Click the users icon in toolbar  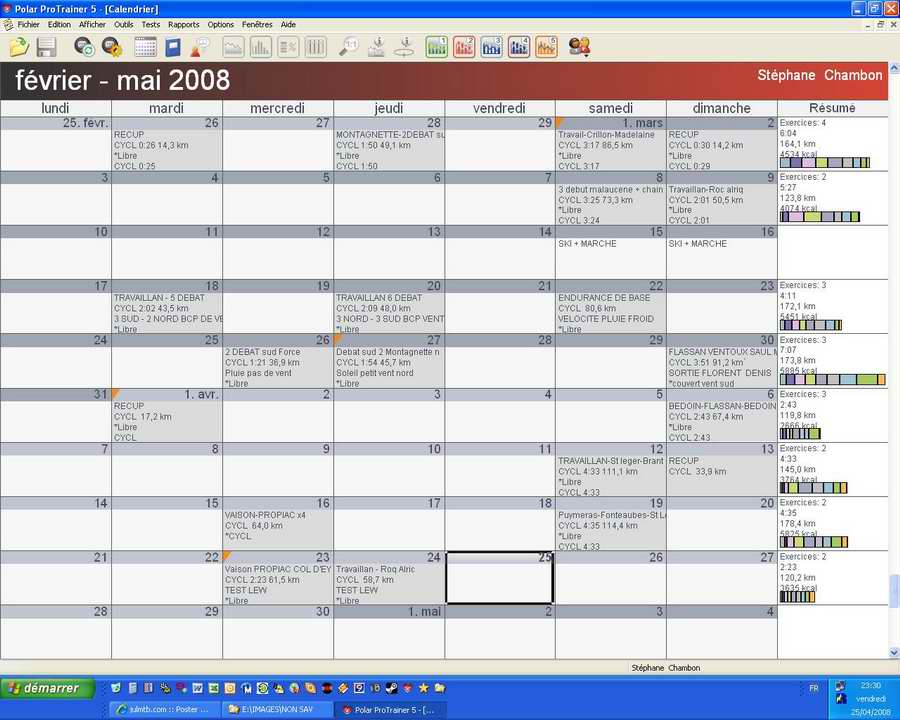tap(579, 46)
